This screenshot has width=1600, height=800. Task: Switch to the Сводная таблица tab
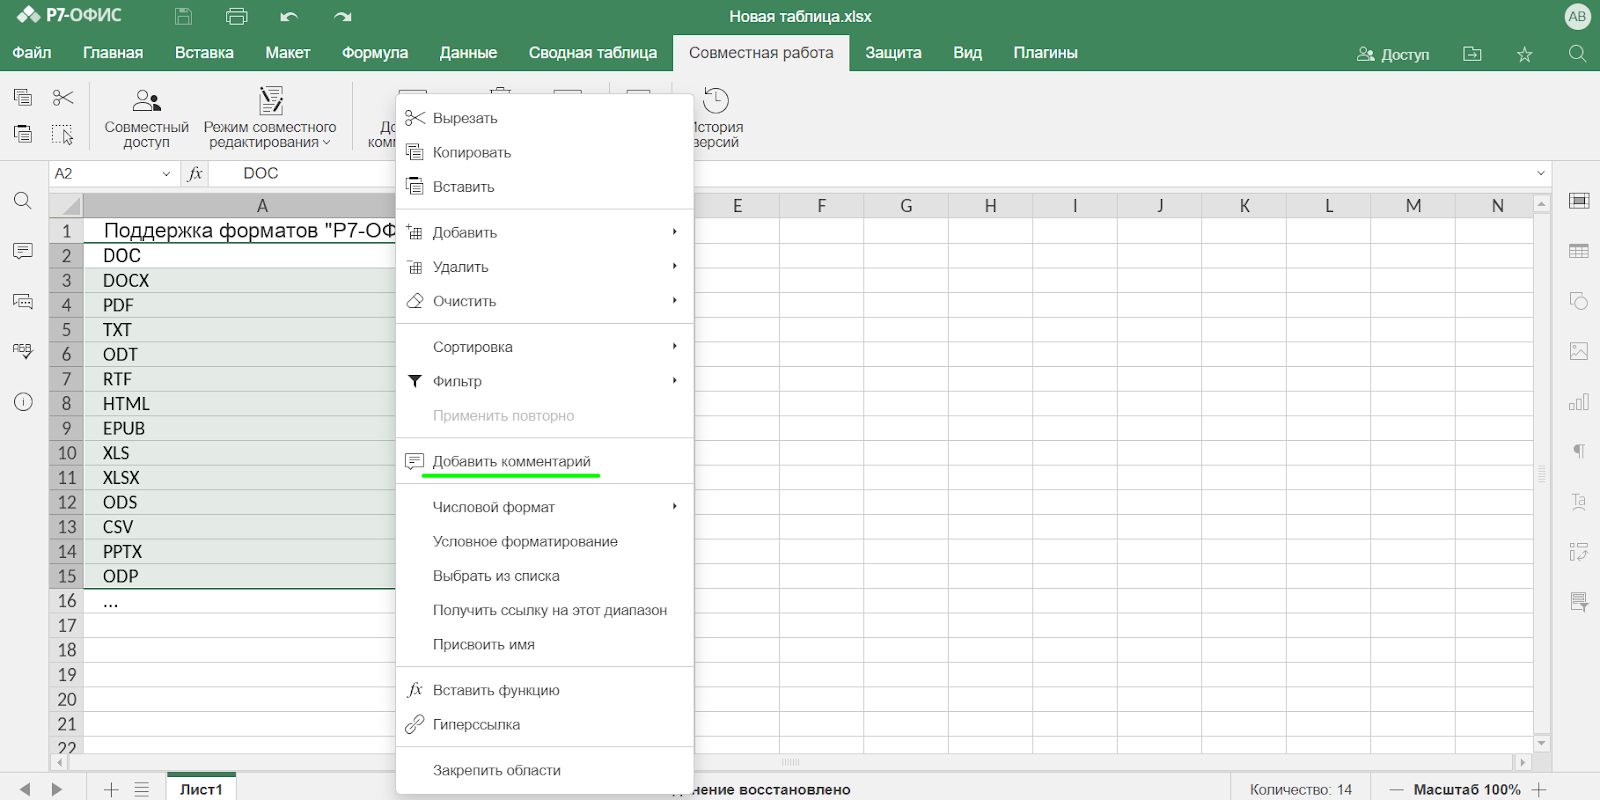click(x=593, y=53)
